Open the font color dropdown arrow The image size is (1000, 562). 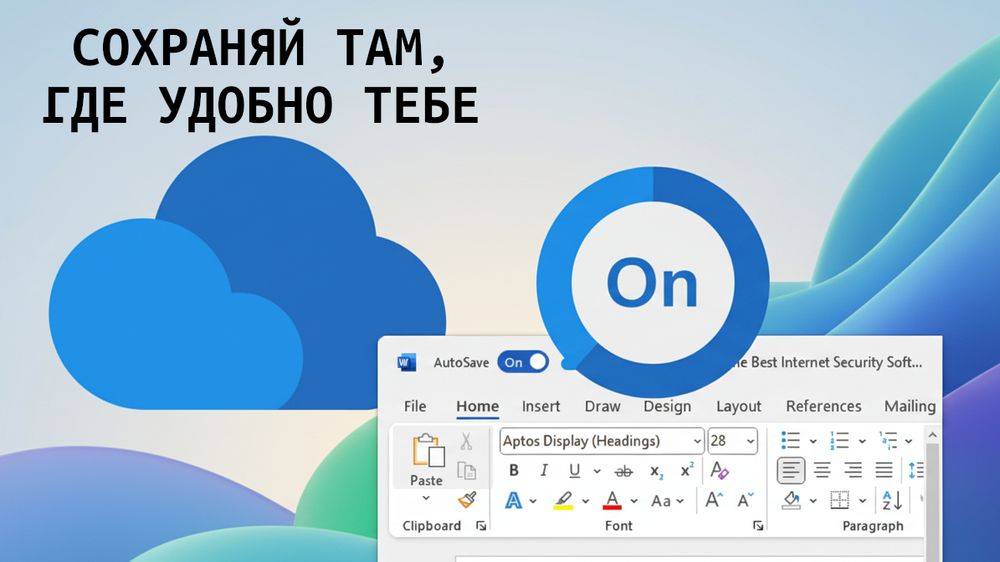tap(634, 501)
